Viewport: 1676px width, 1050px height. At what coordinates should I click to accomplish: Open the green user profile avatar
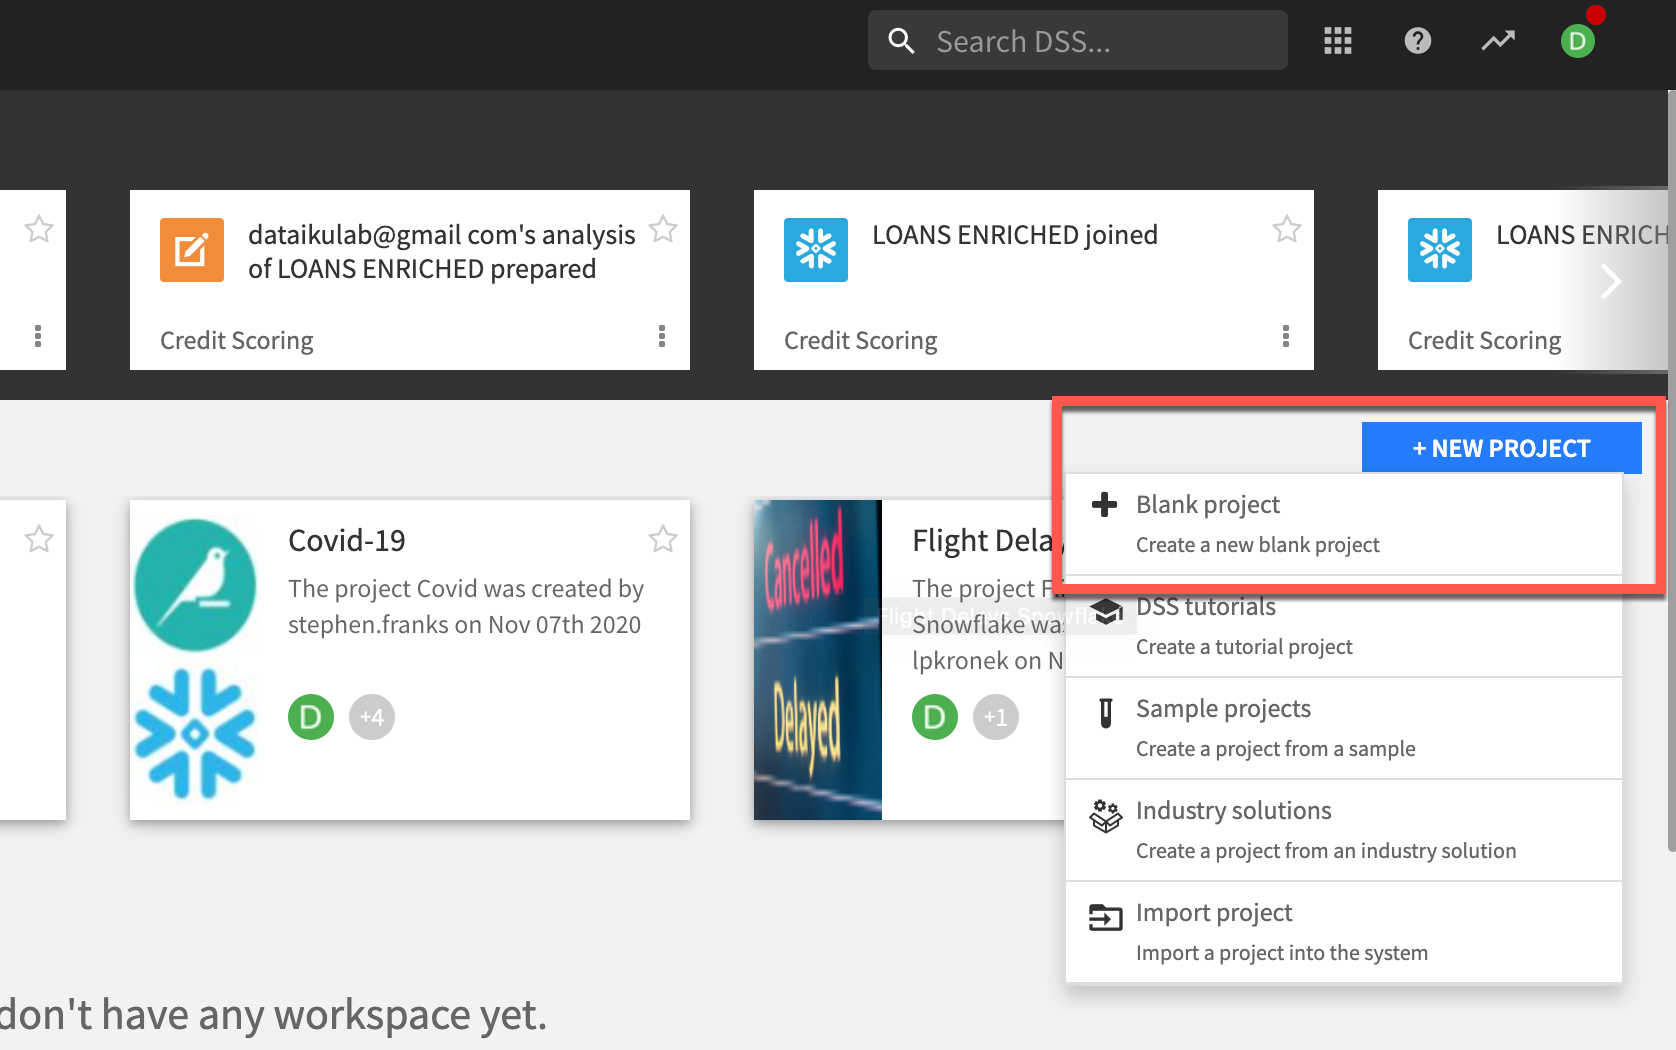click(1577, 41)
